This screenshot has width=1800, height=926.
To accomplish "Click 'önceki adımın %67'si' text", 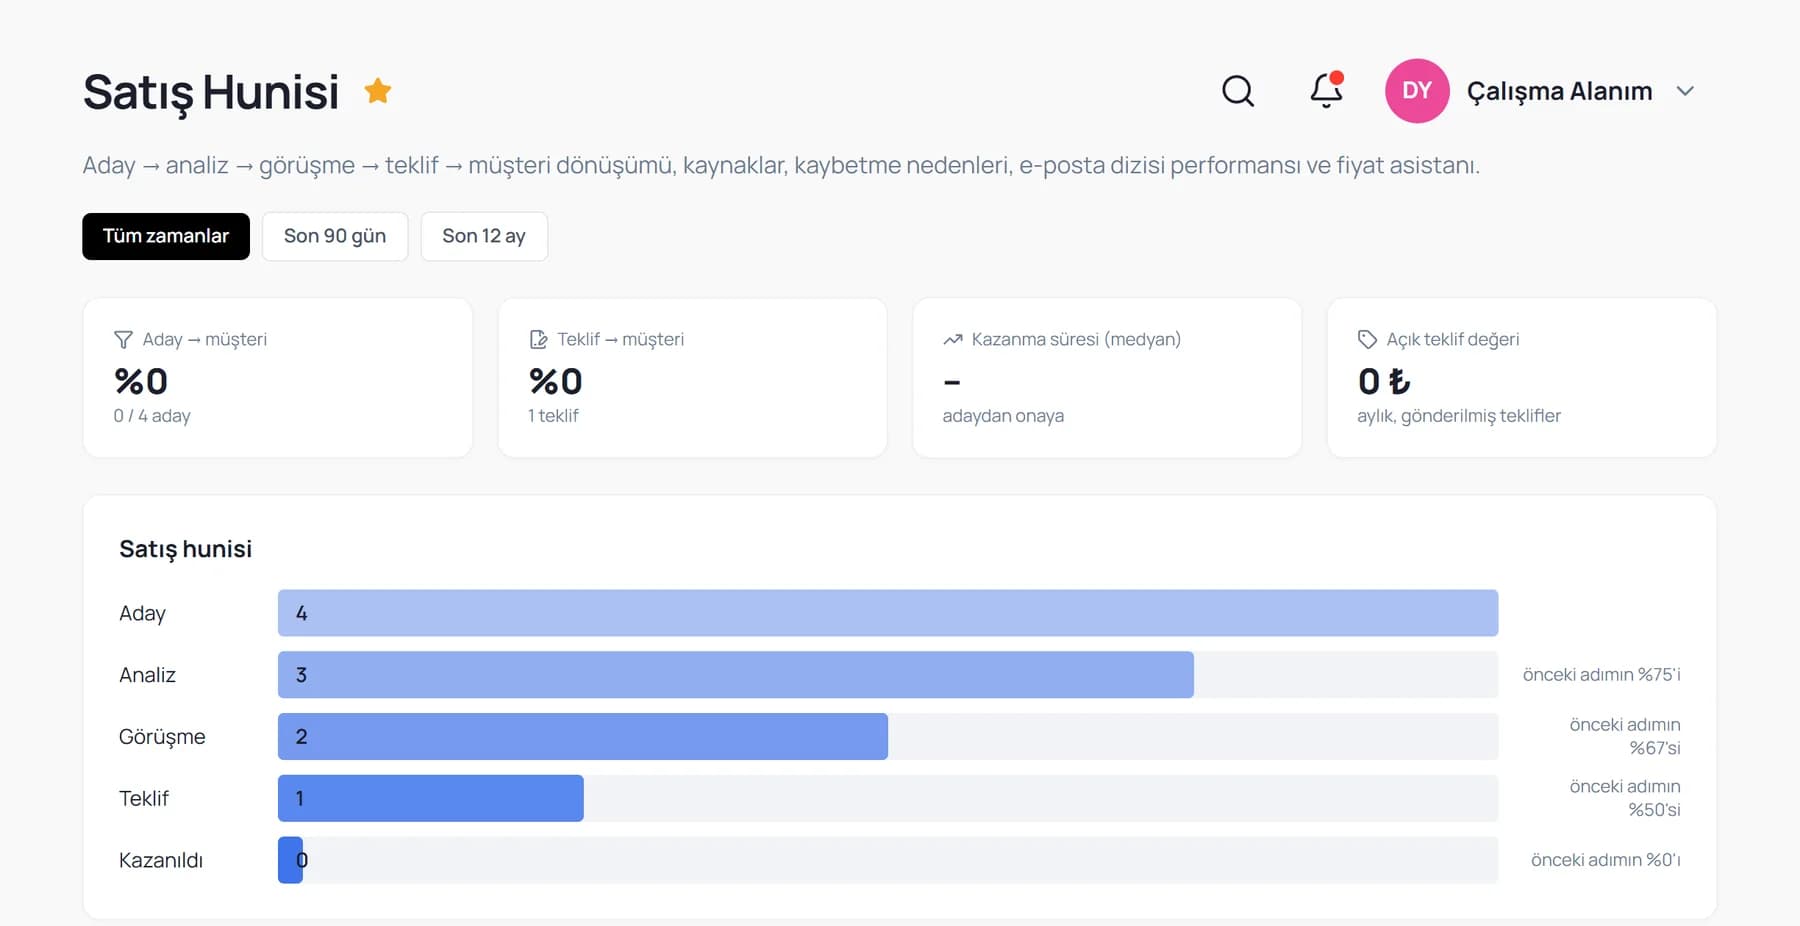I will (x=1625, y=737).
